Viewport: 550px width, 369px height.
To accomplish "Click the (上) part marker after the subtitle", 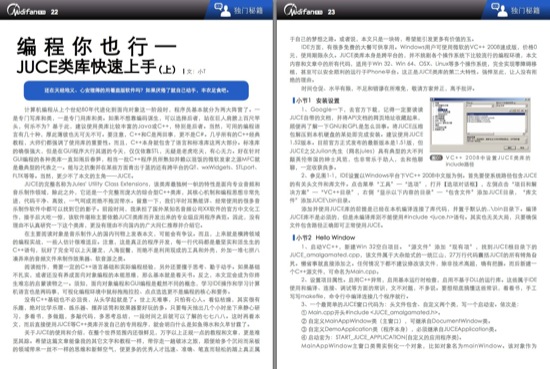I will [167, 69].
